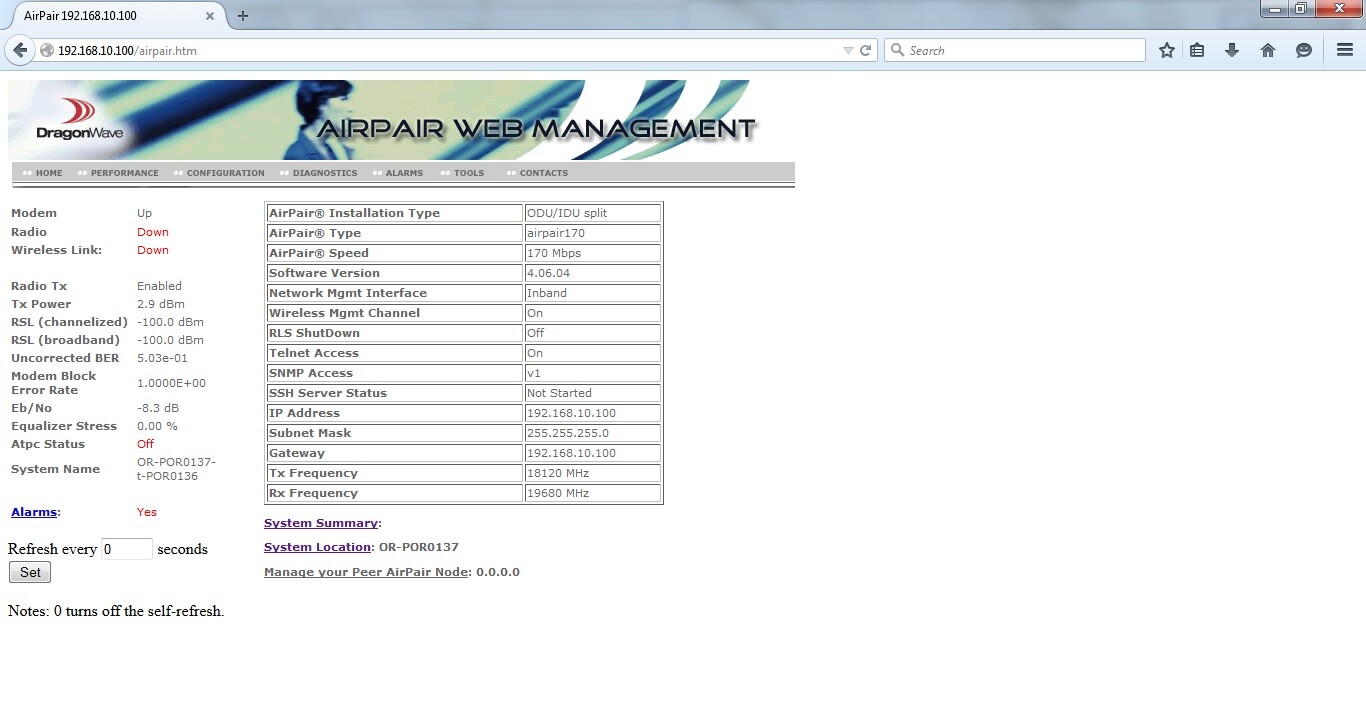Screen dimensions: 1366x728
Task: Open the DIAGNOSTICS menu item
Action: tap(325, 173)
